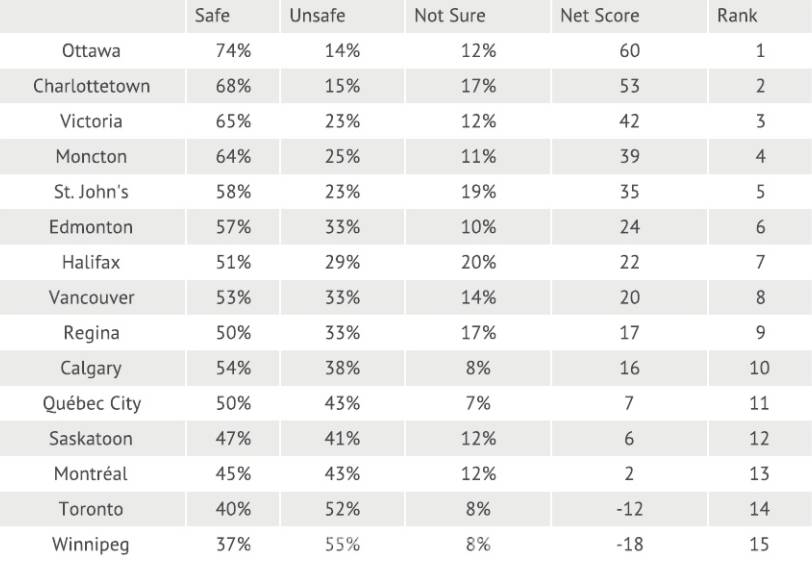The image size is (812, 561).
Task: Click Ottawa's 74% safe value
Action: point(233,51)
